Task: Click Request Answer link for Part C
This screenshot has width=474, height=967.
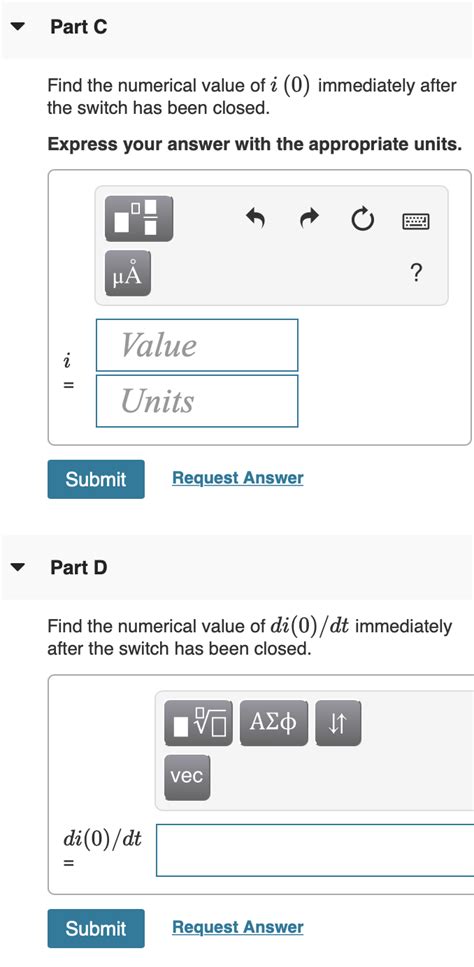Action: [238, 478]
